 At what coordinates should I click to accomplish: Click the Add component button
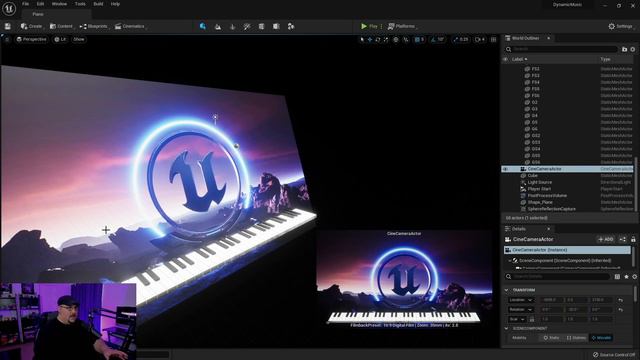tap(605, 240)
